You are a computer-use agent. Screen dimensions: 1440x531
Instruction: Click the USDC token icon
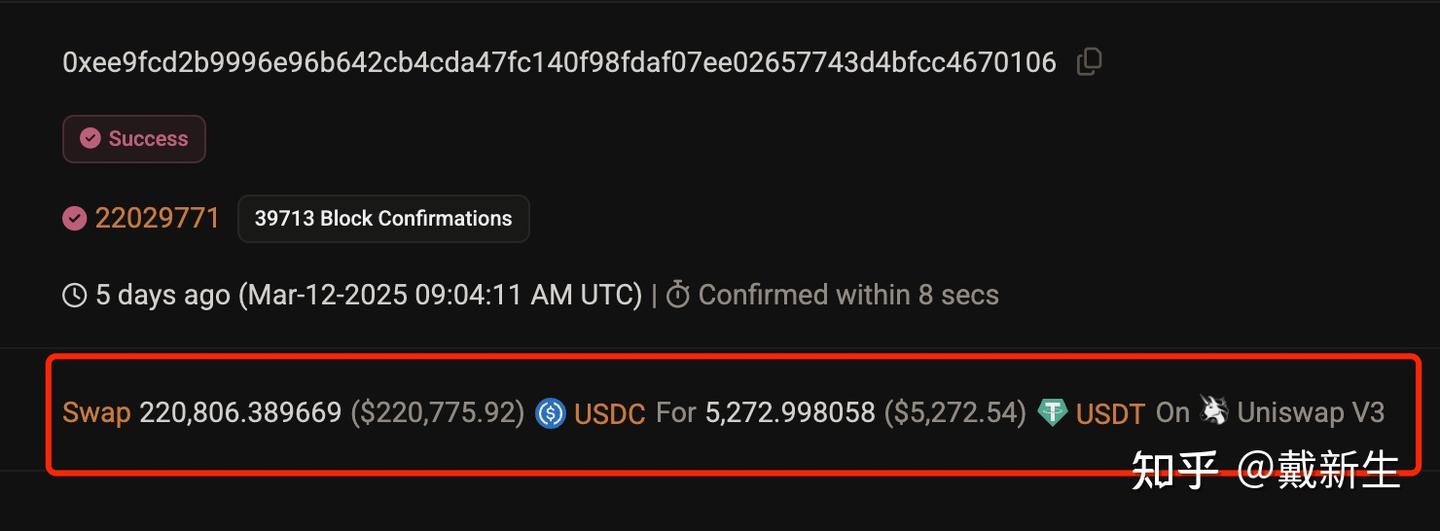point(550,413)
